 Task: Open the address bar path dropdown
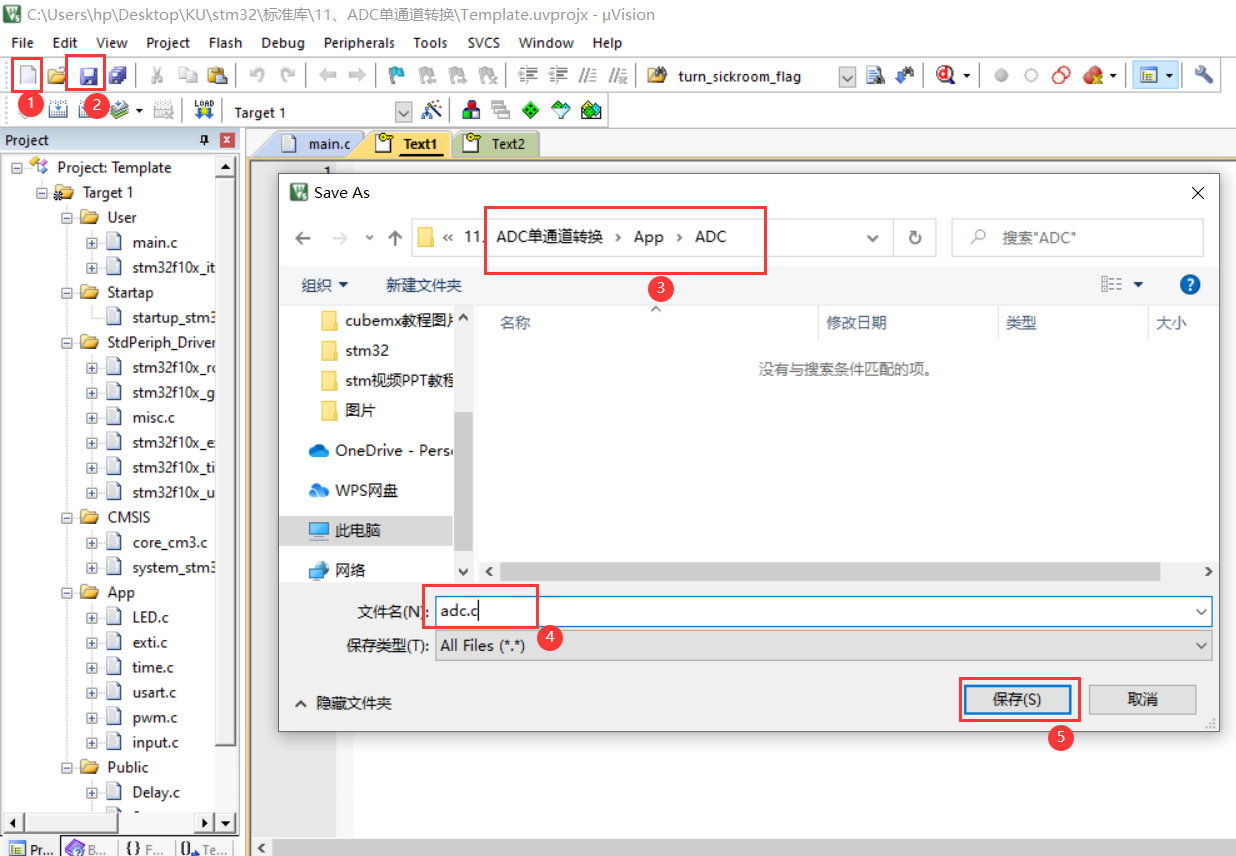pos(873,238)
